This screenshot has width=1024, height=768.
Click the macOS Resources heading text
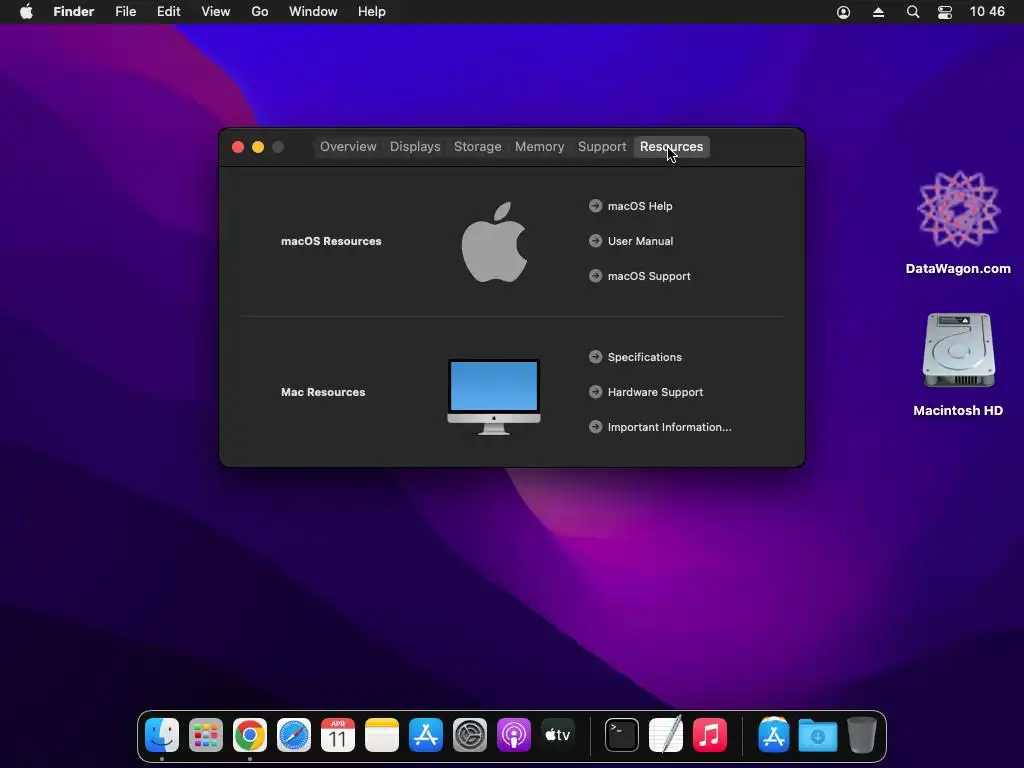(x=331, y=241)
